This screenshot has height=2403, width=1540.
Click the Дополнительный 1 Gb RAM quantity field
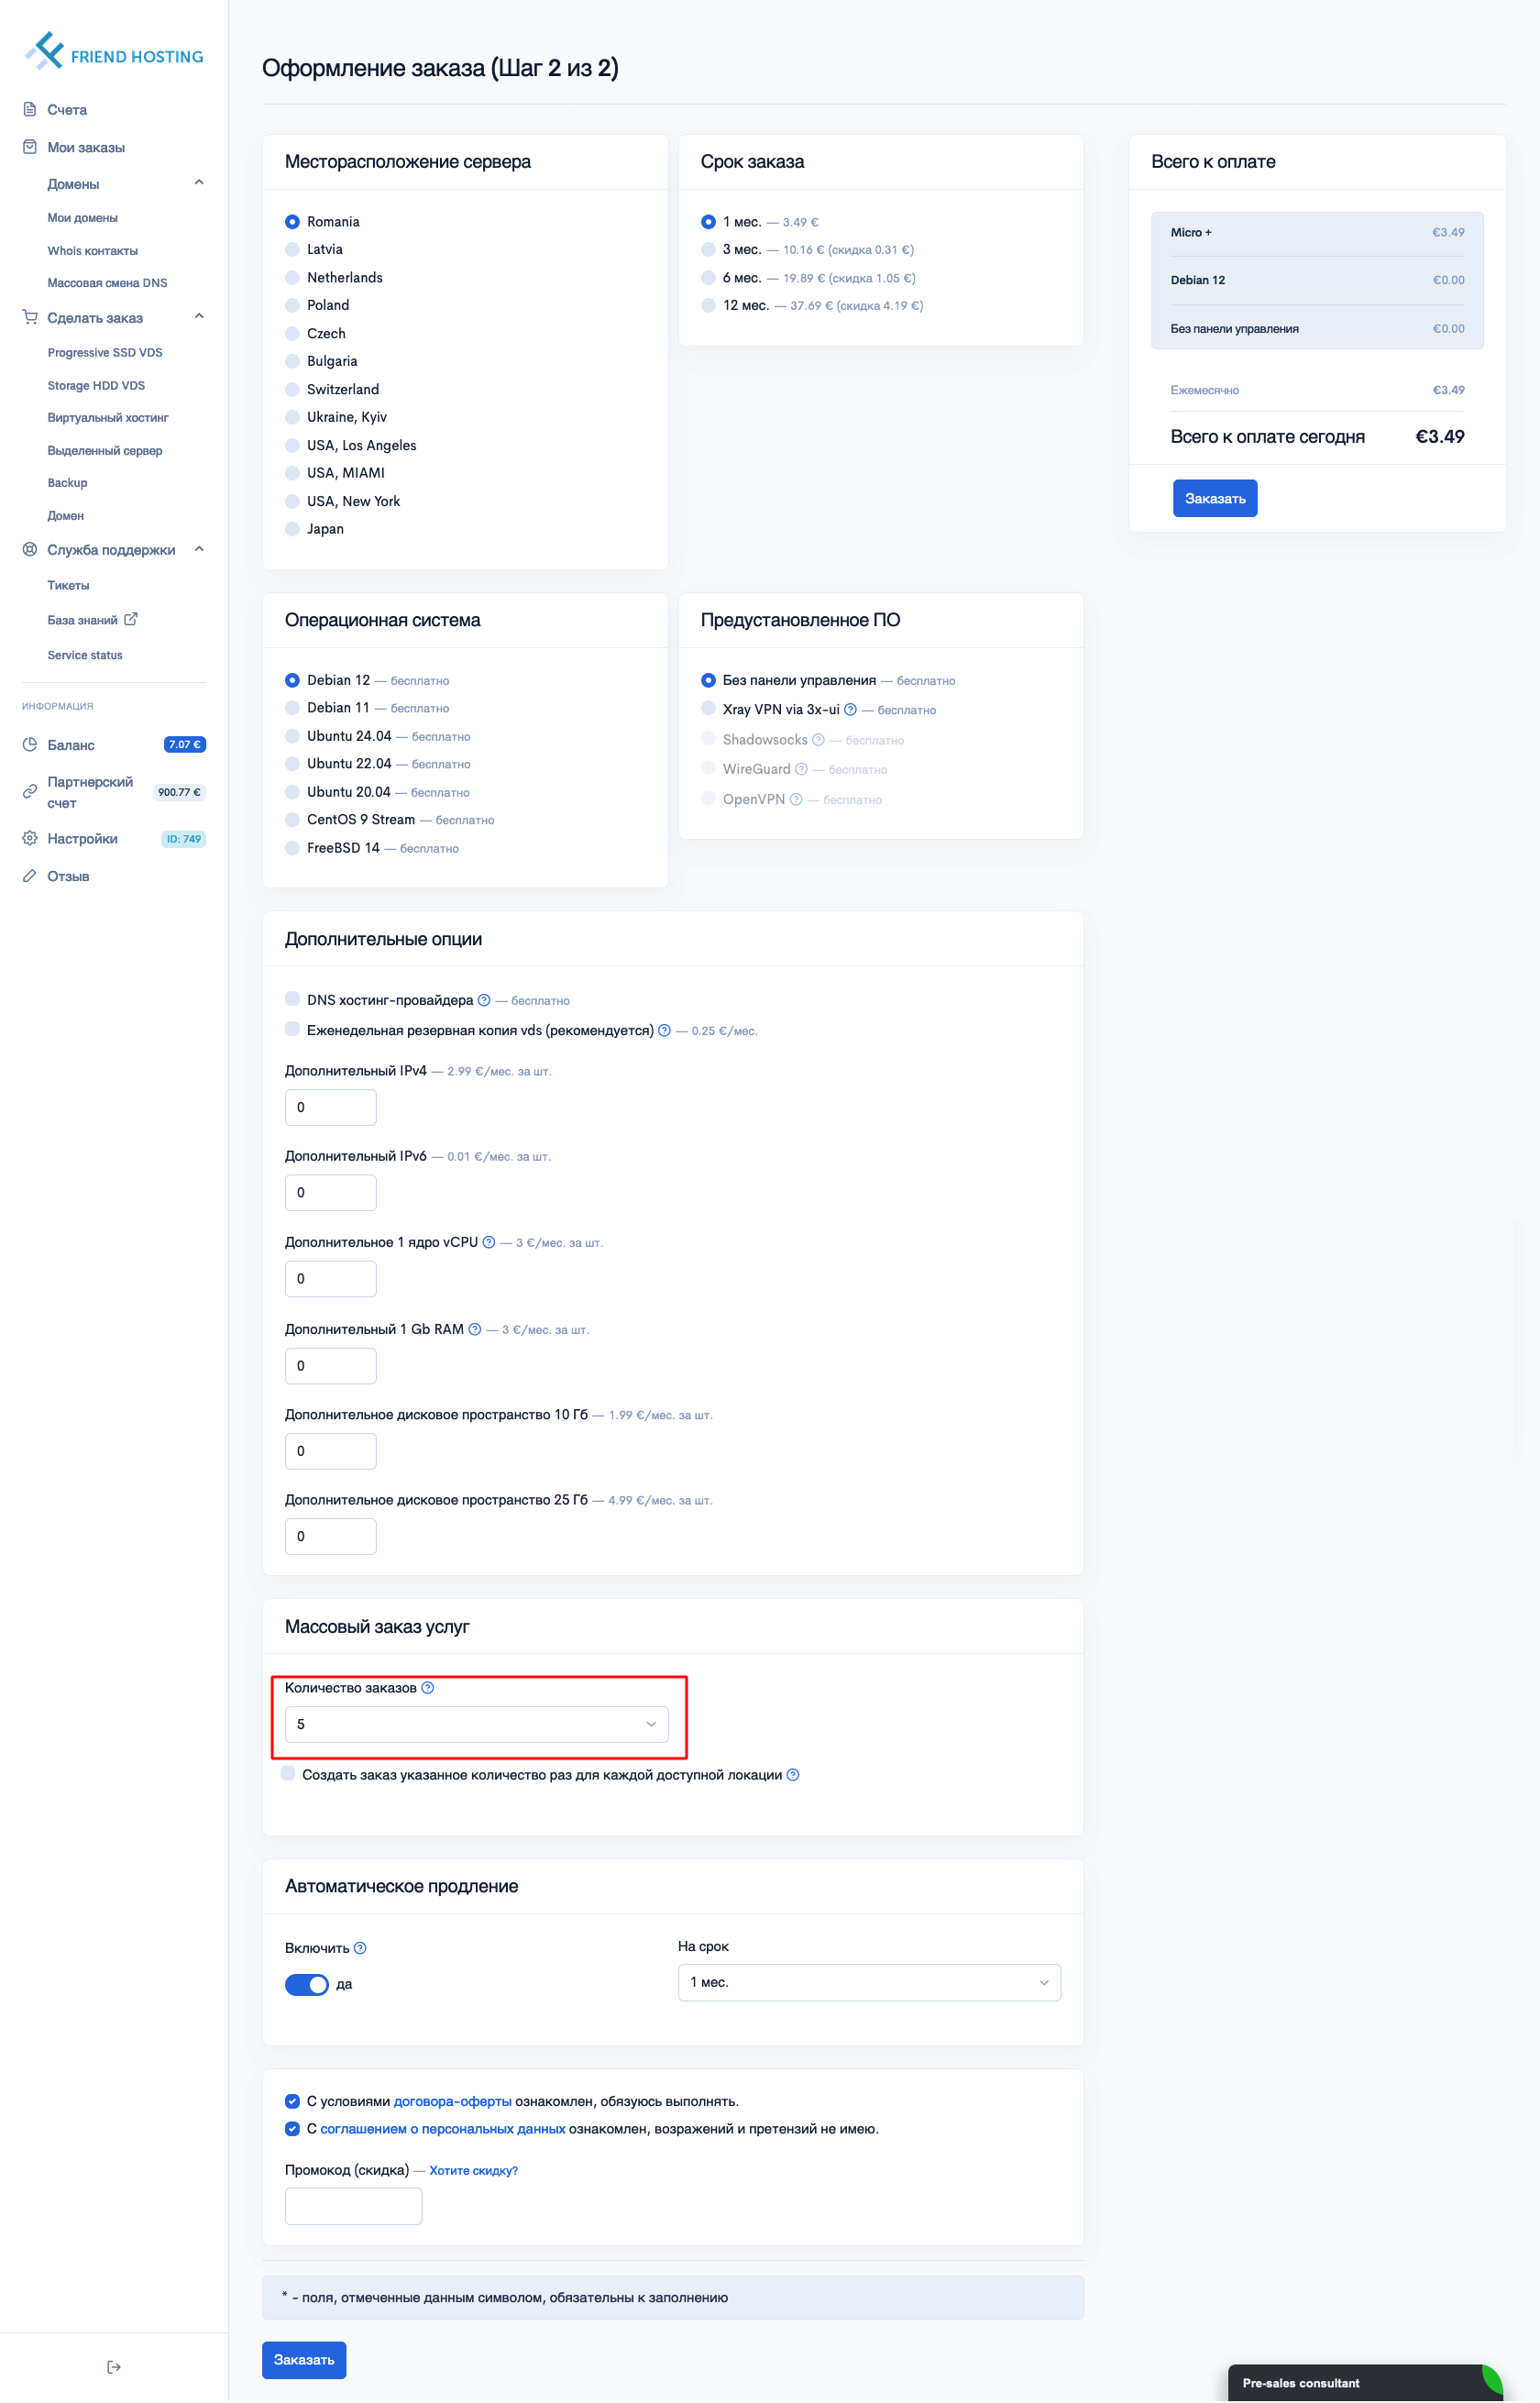point(330,1365)
